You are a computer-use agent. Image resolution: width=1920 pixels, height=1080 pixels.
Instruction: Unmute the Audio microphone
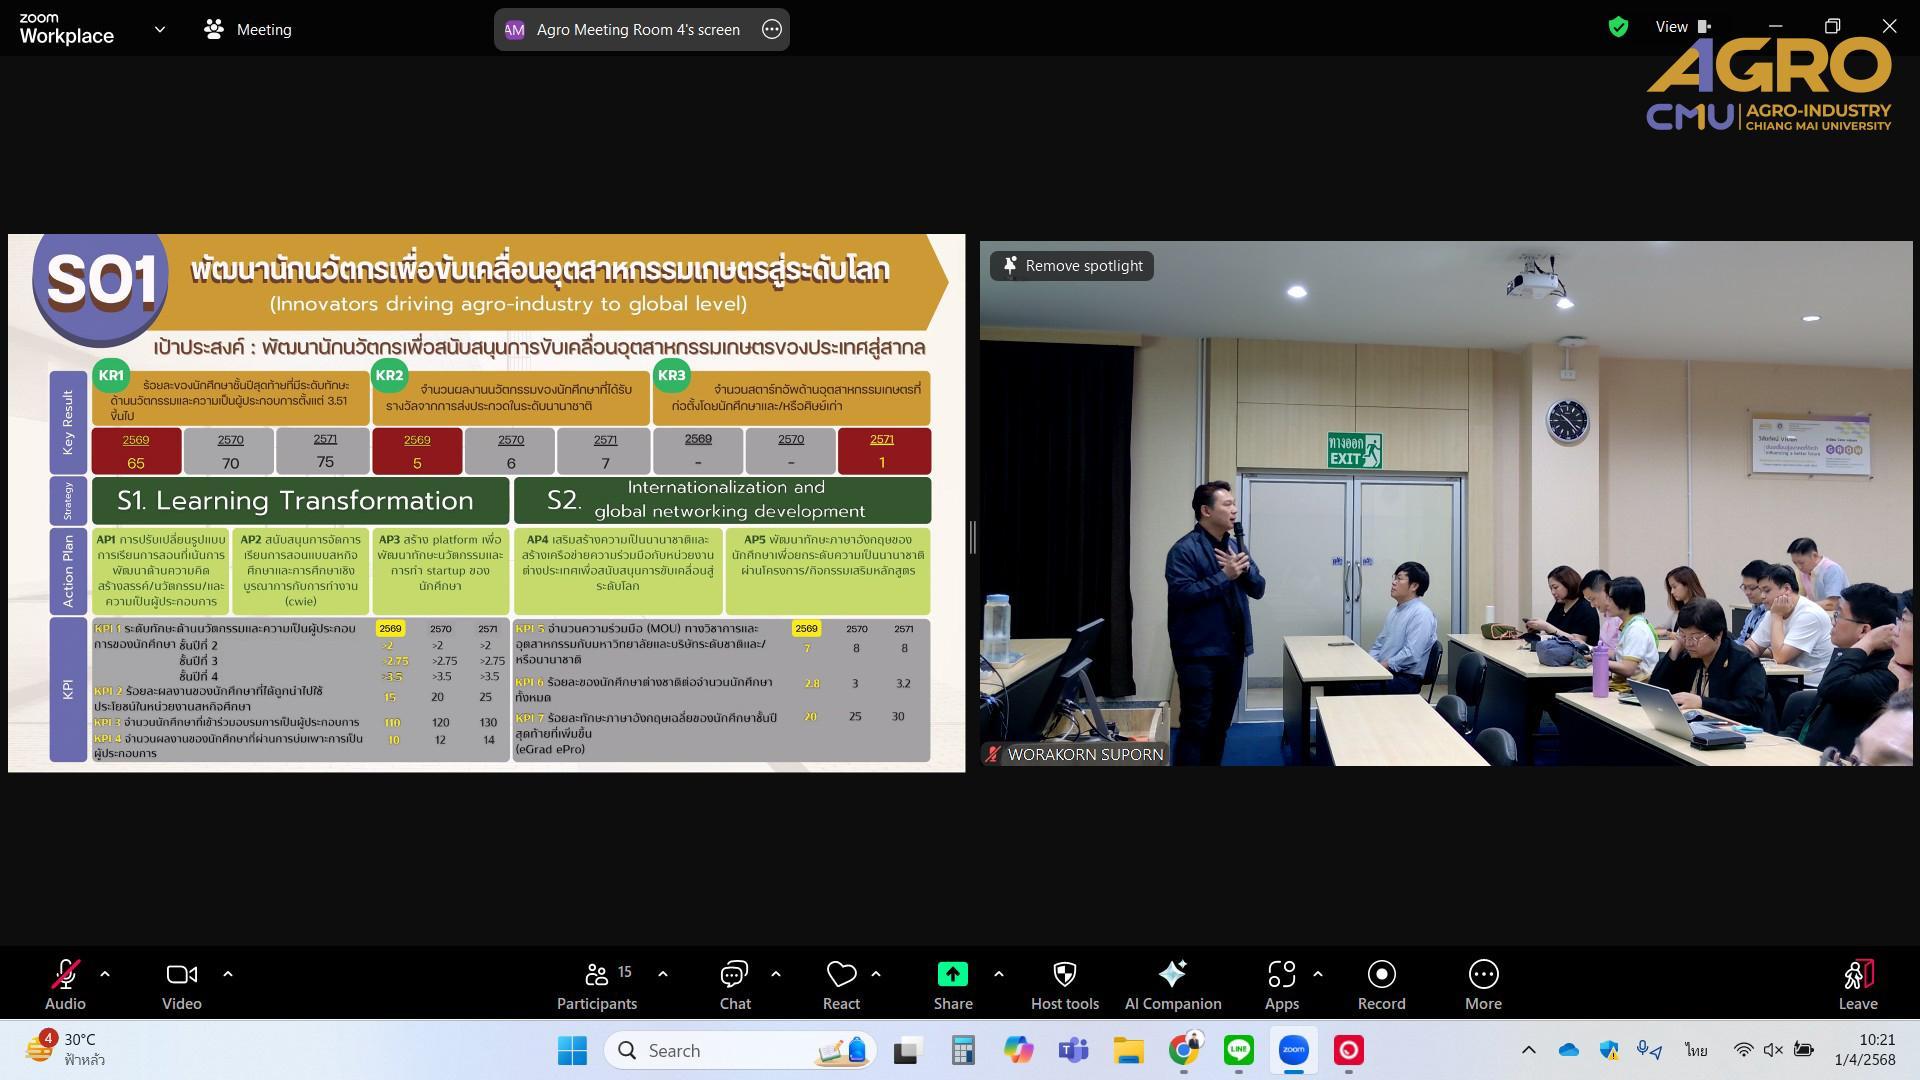pyautogui.click(x=65, y=974)
